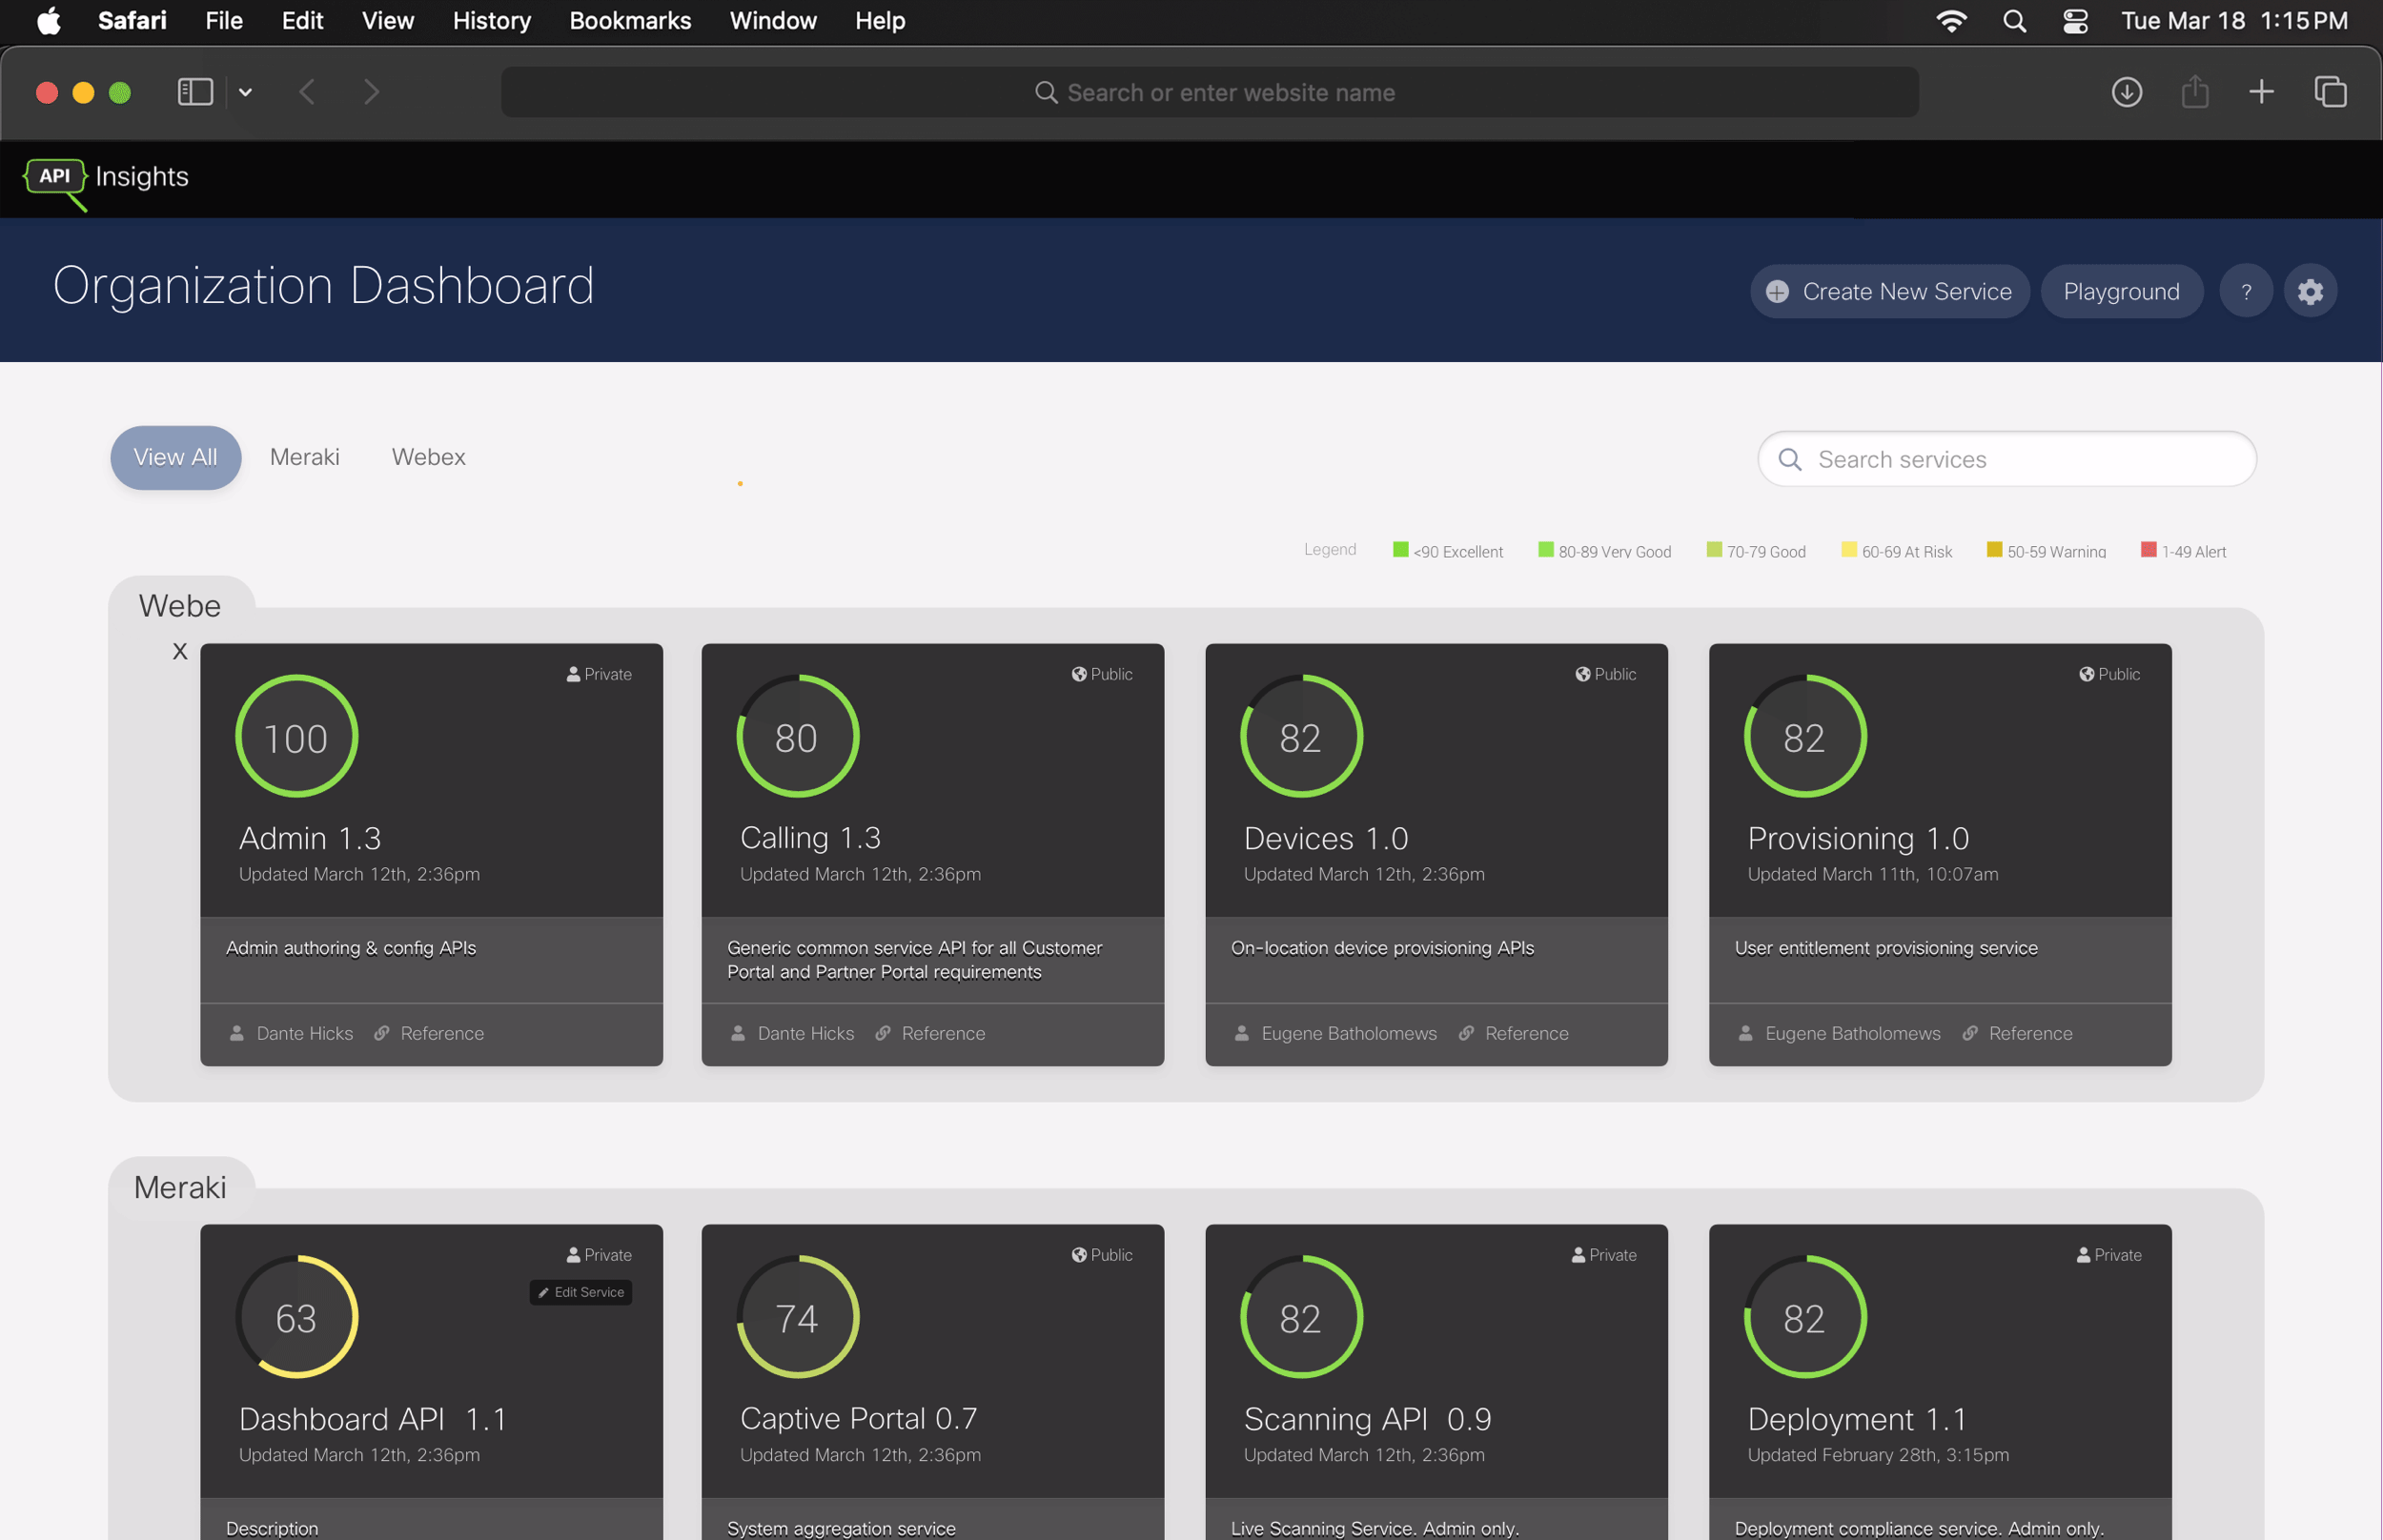Click the Devices 1.0 score circle 82

[x=1301, y=737]
